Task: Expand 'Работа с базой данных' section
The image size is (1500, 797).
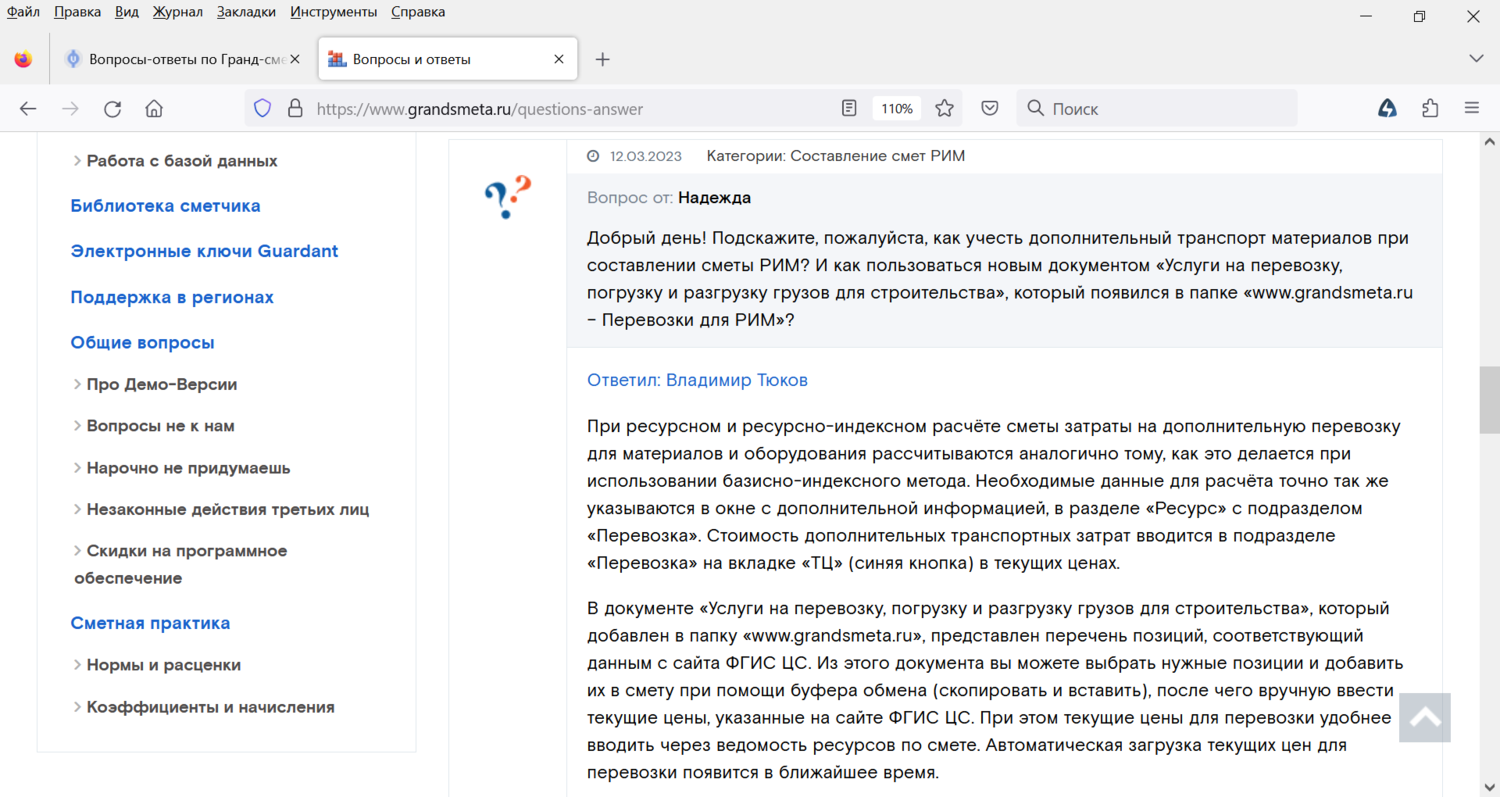Action: tap(181, 161)
